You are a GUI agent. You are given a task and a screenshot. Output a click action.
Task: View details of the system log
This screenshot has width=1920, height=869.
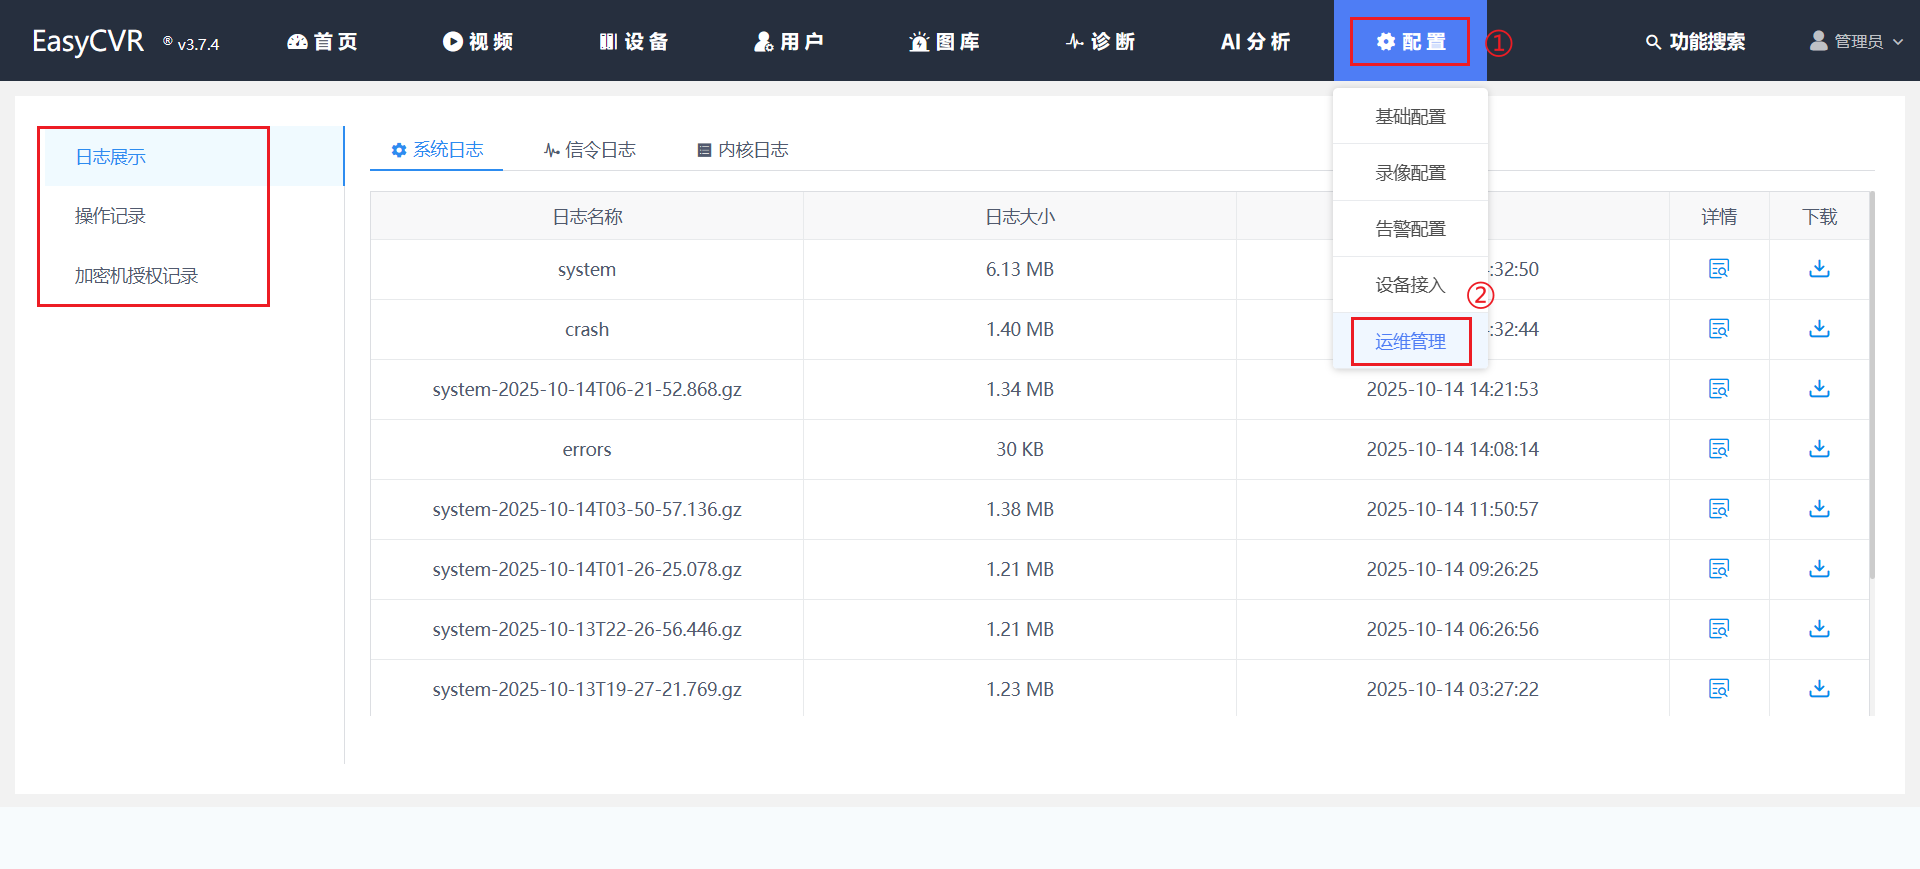point(1718,269)
